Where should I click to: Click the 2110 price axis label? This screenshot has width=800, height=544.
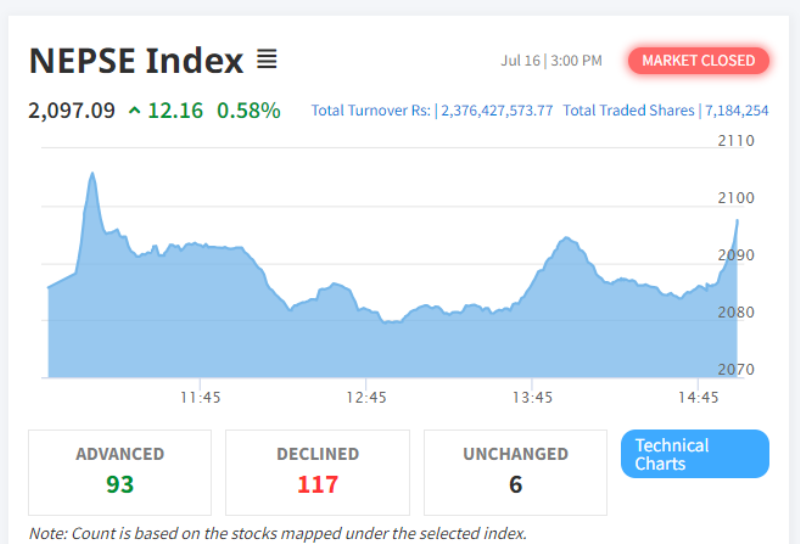coord(736,140)
